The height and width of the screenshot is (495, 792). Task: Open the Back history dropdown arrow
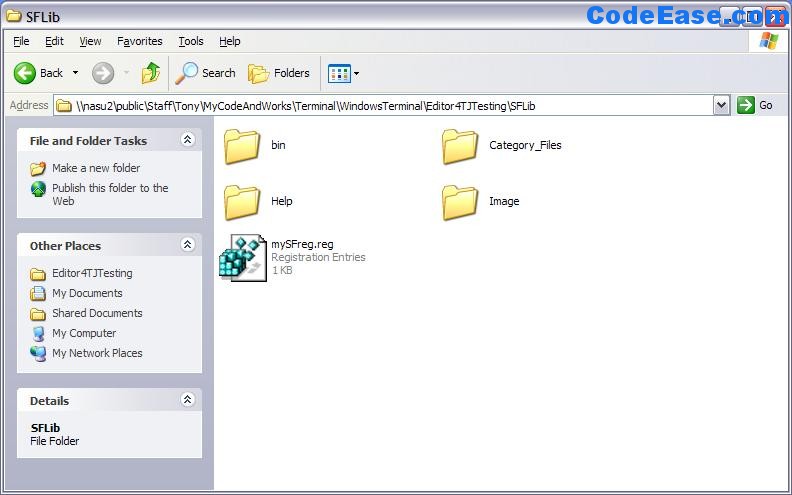tap(76, 73)
